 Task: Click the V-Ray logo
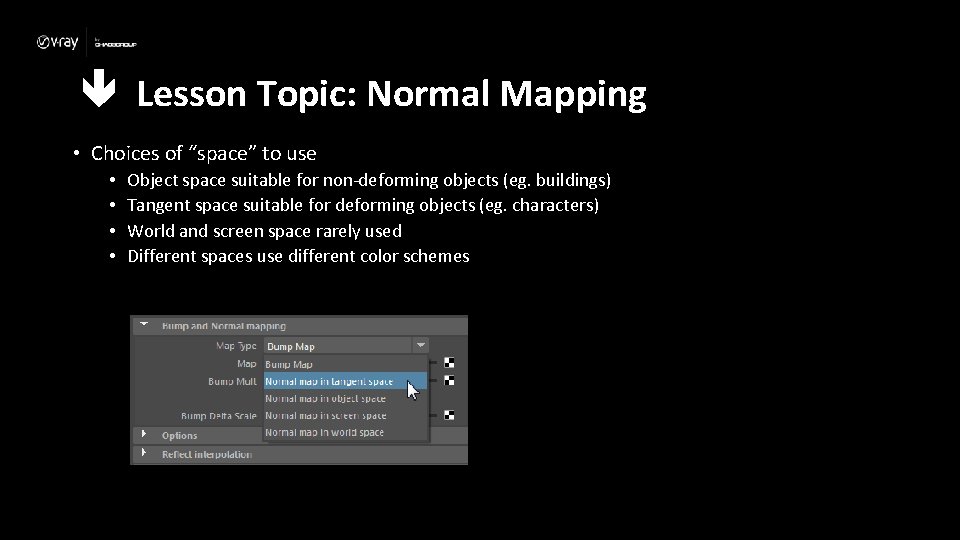click(58, 42)
